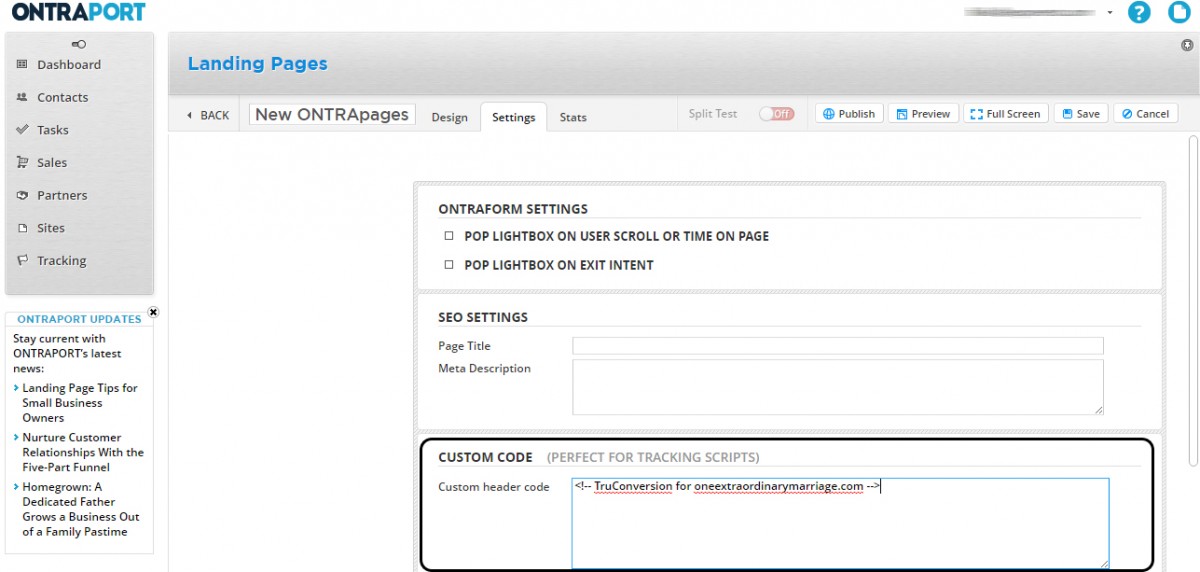Edit the New ONTRApages name field
This screenshot has height=572, width=1200.
coord(332,114)
